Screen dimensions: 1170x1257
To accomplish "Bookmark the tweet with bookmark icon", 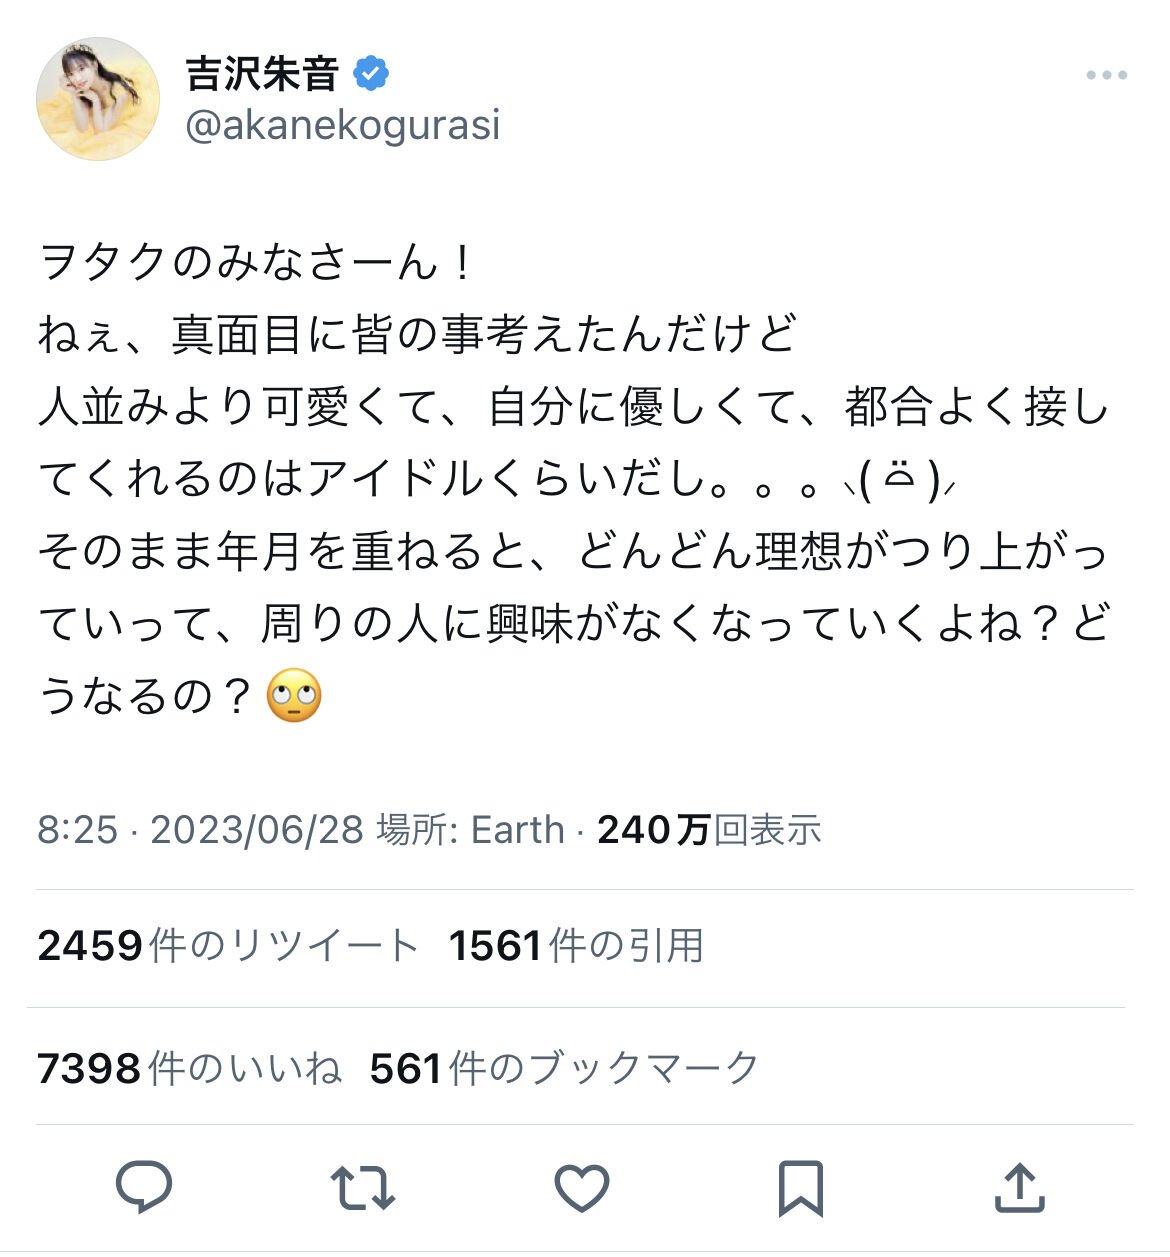I will [x=800, y=1188].
